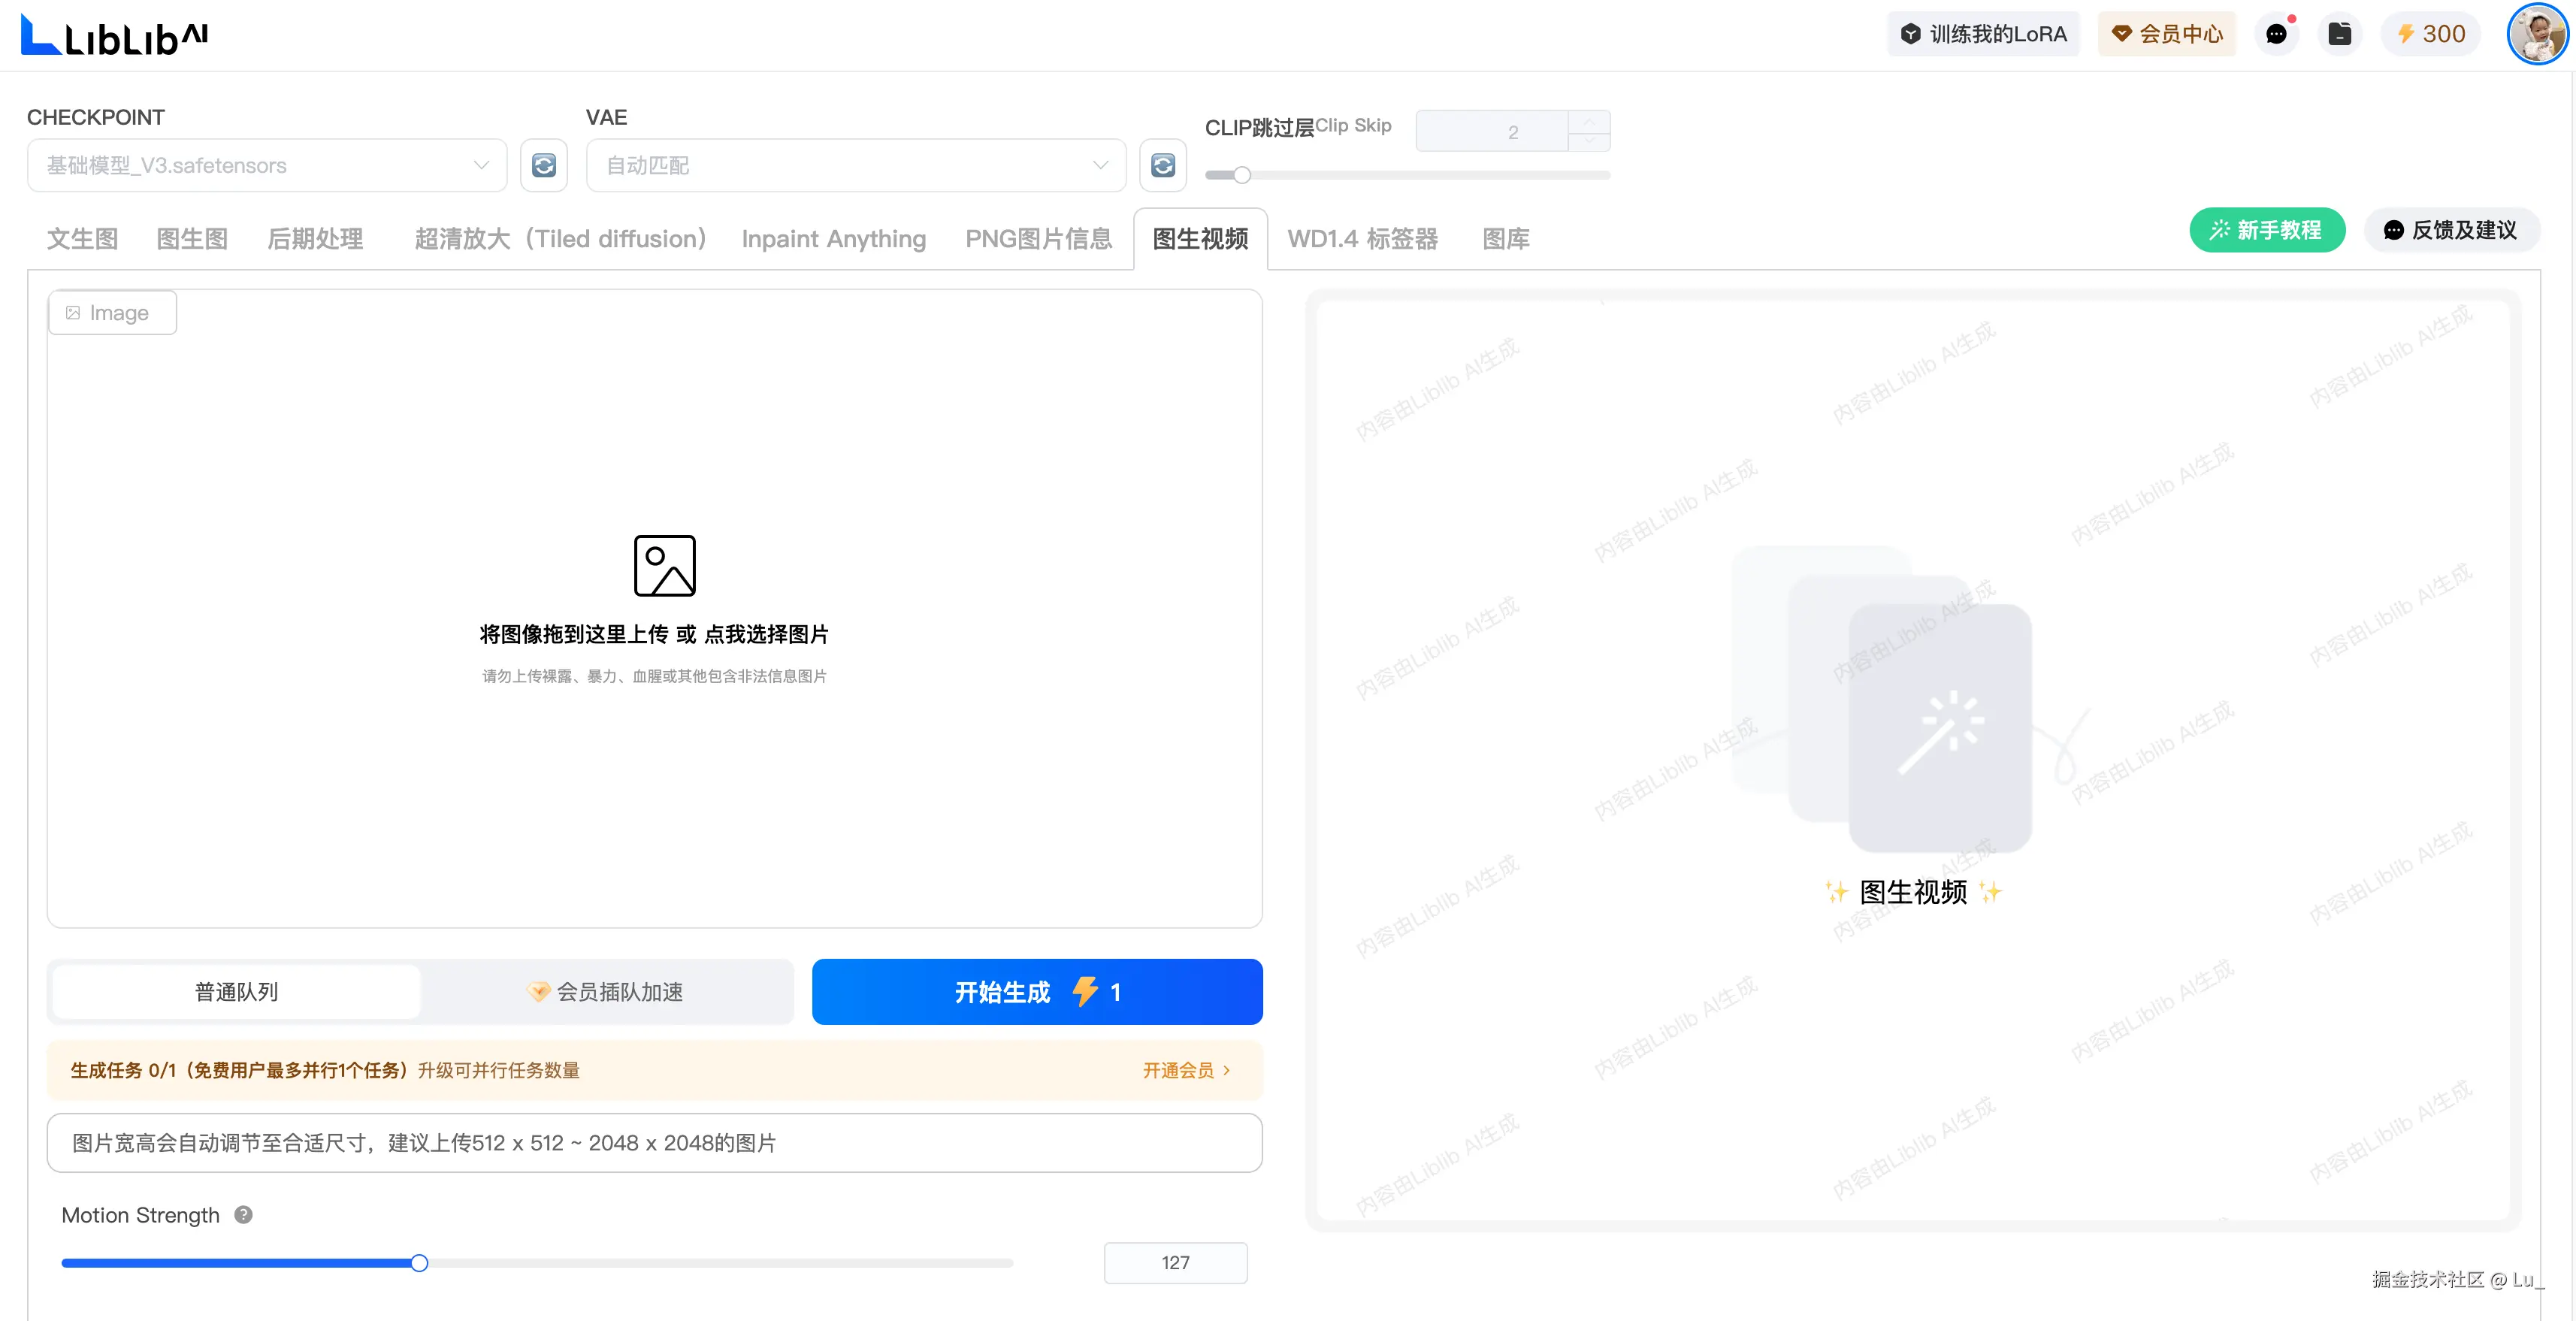
Task: Switch to 会员插队加速 queue option
Action: tap(606, 991)
